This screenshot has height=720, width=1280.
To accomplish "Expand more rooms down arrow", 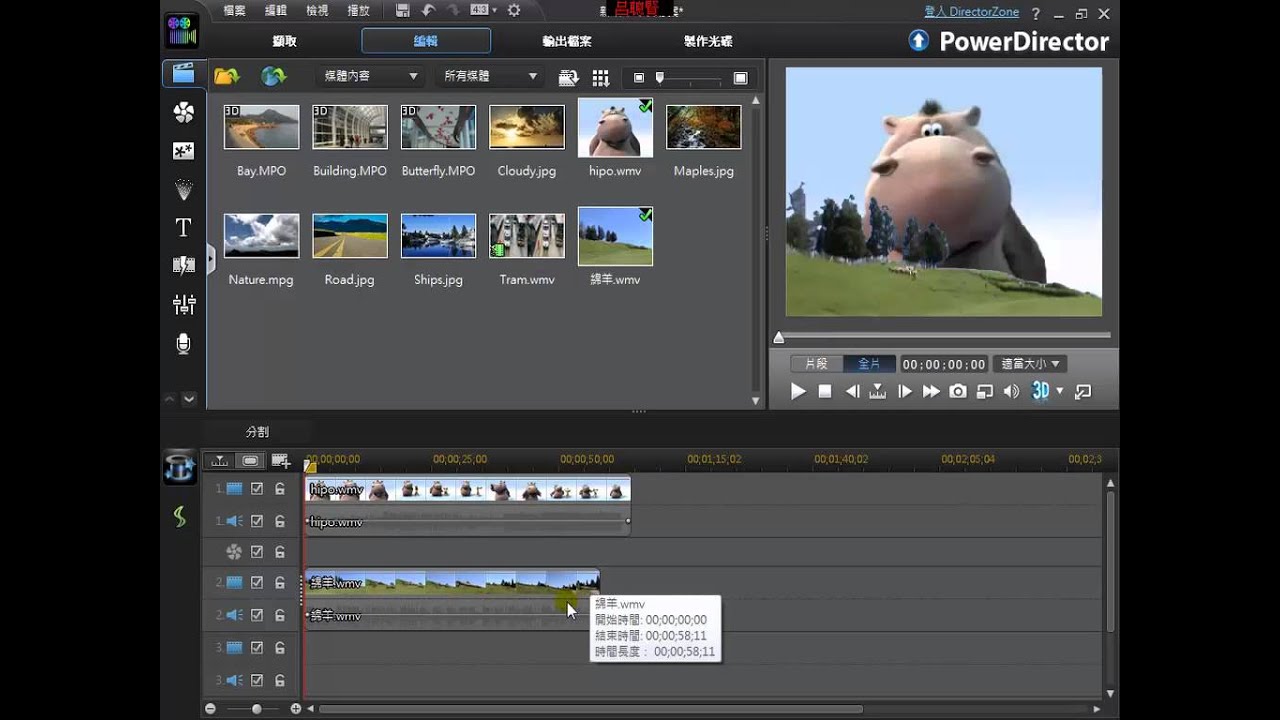I will pos(189,399).
